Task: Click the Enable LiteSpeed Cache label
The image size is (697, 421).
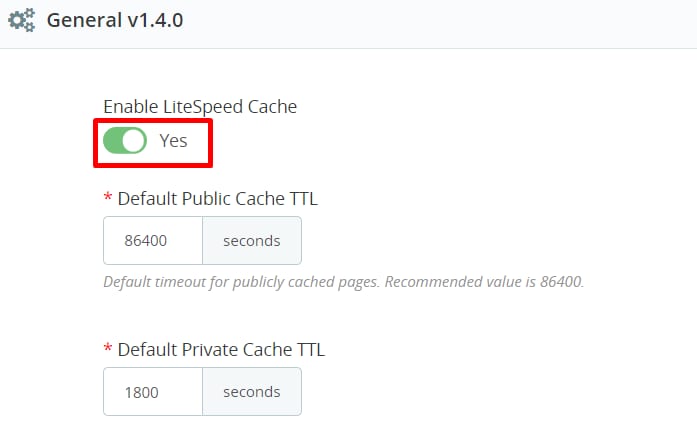Action: click(x=200, y=106)
